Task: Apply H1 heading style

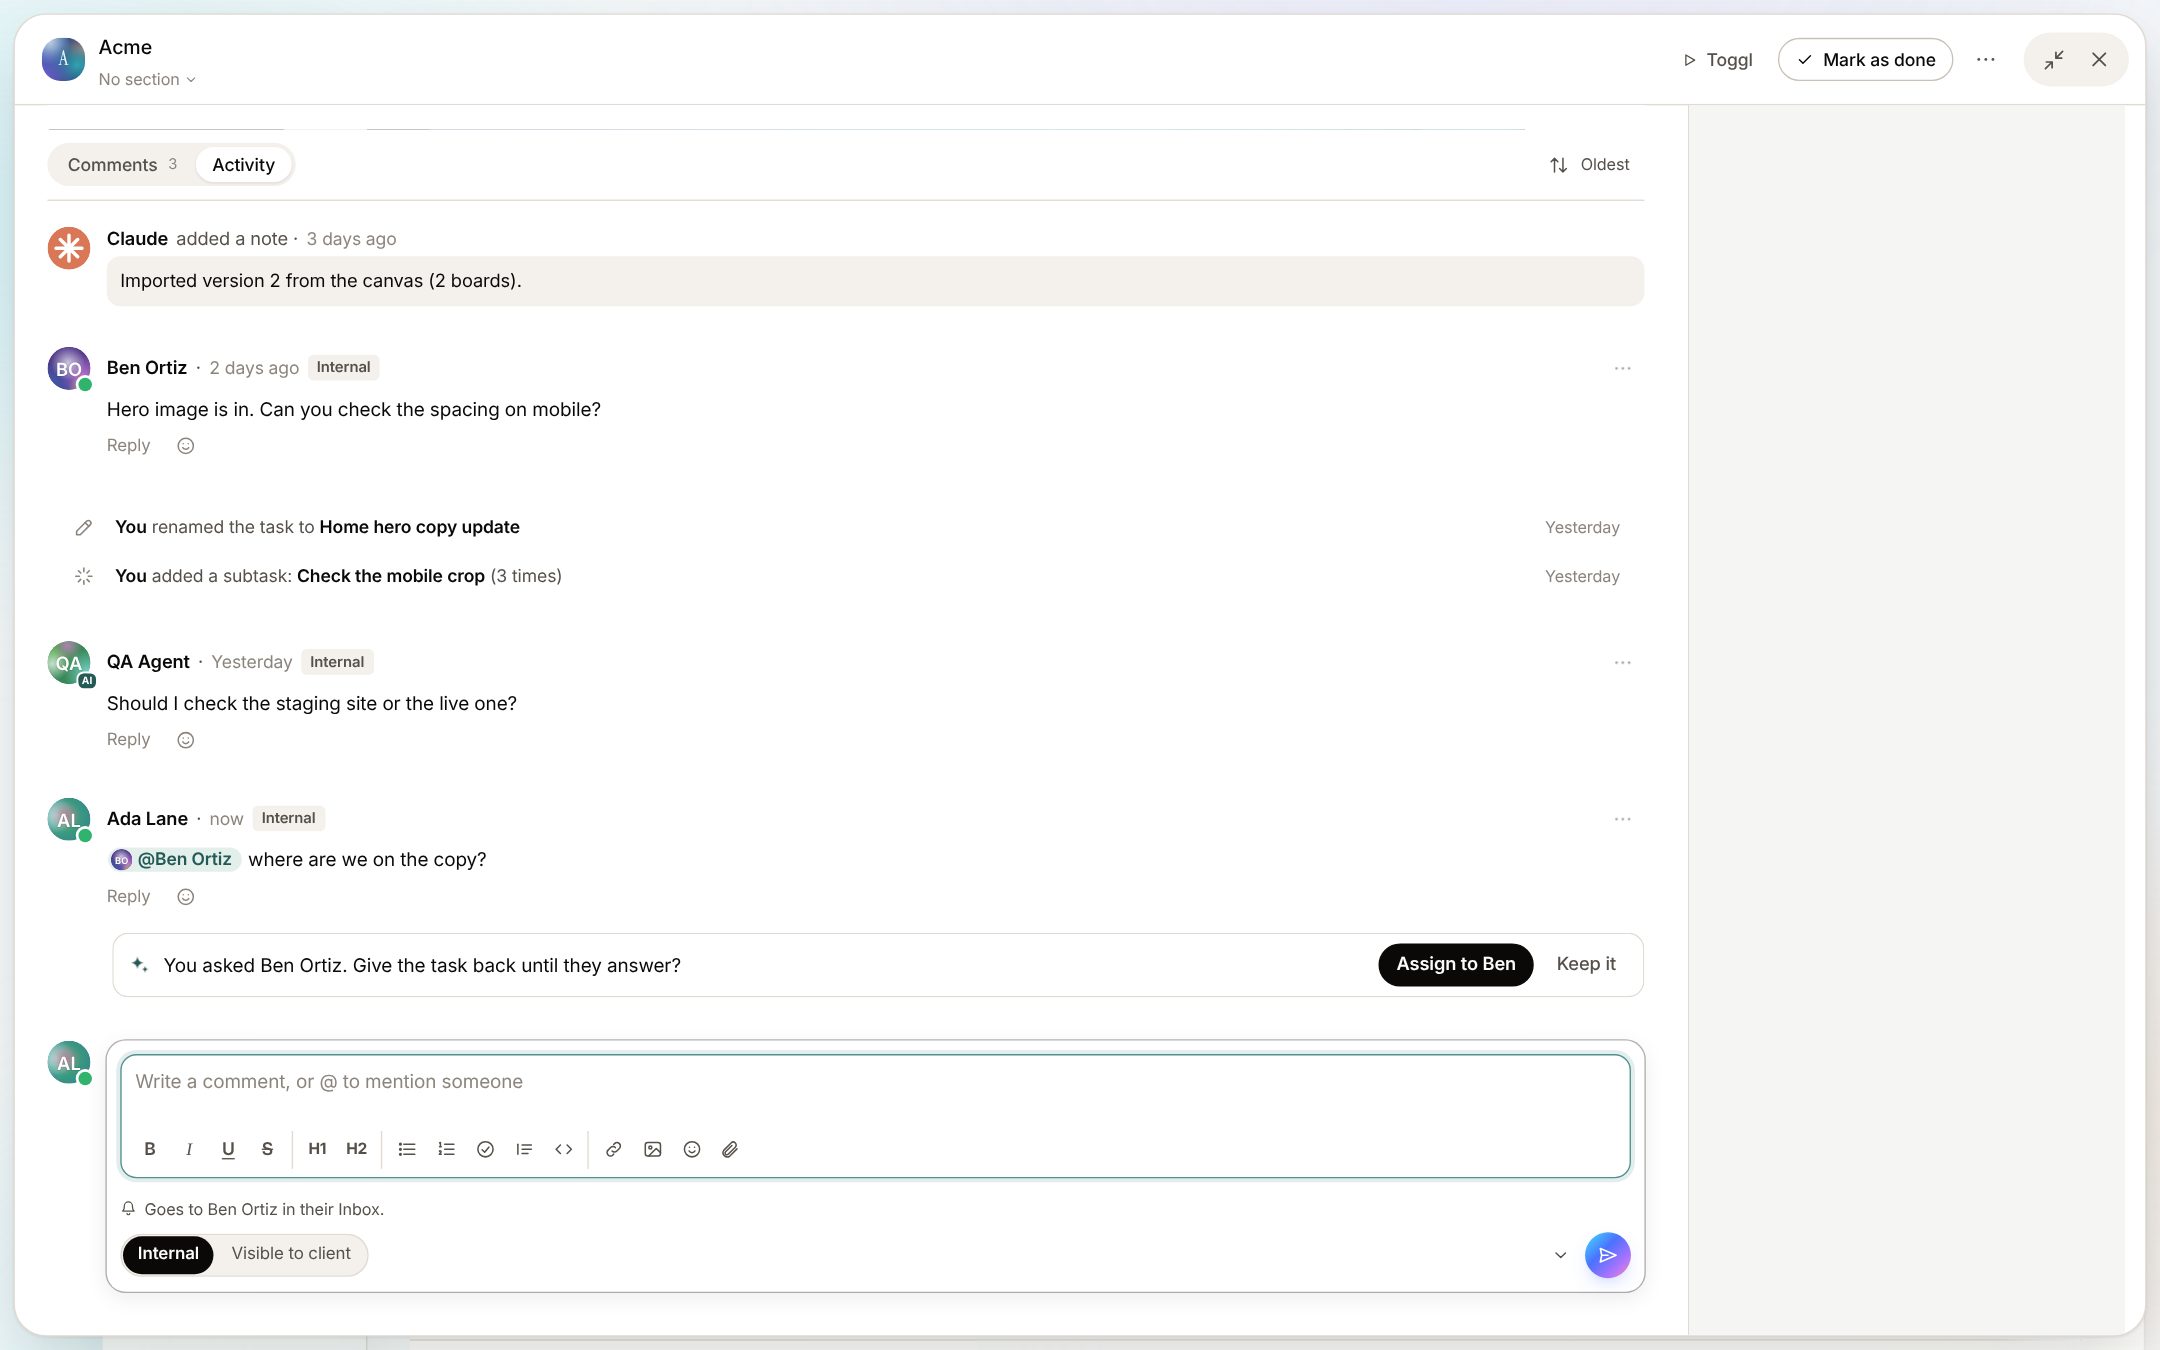Action: pyautogui.click(x=317, y=1149)
